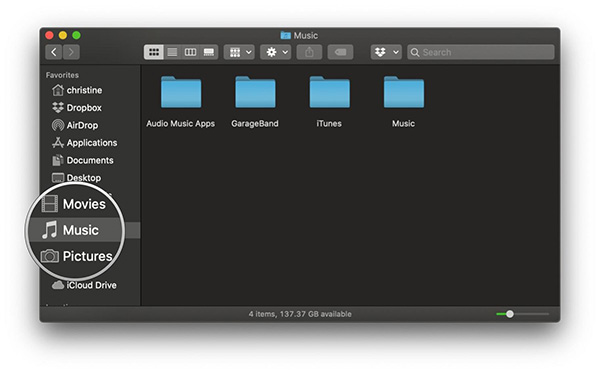Viewport: 600px width, 374px height.
Task: Click the Edit Tags toolbar button
Action: coord(340,52)
